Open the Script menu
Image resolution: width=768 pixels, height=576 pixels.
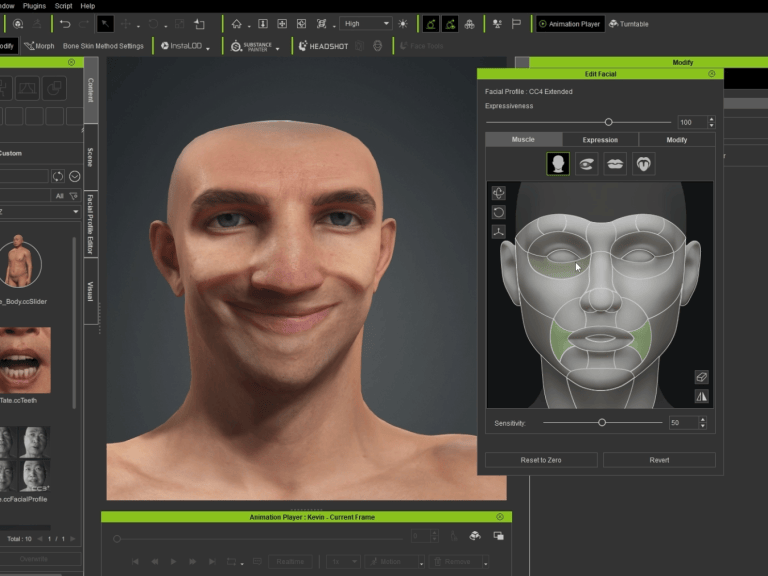click(63, 6)
